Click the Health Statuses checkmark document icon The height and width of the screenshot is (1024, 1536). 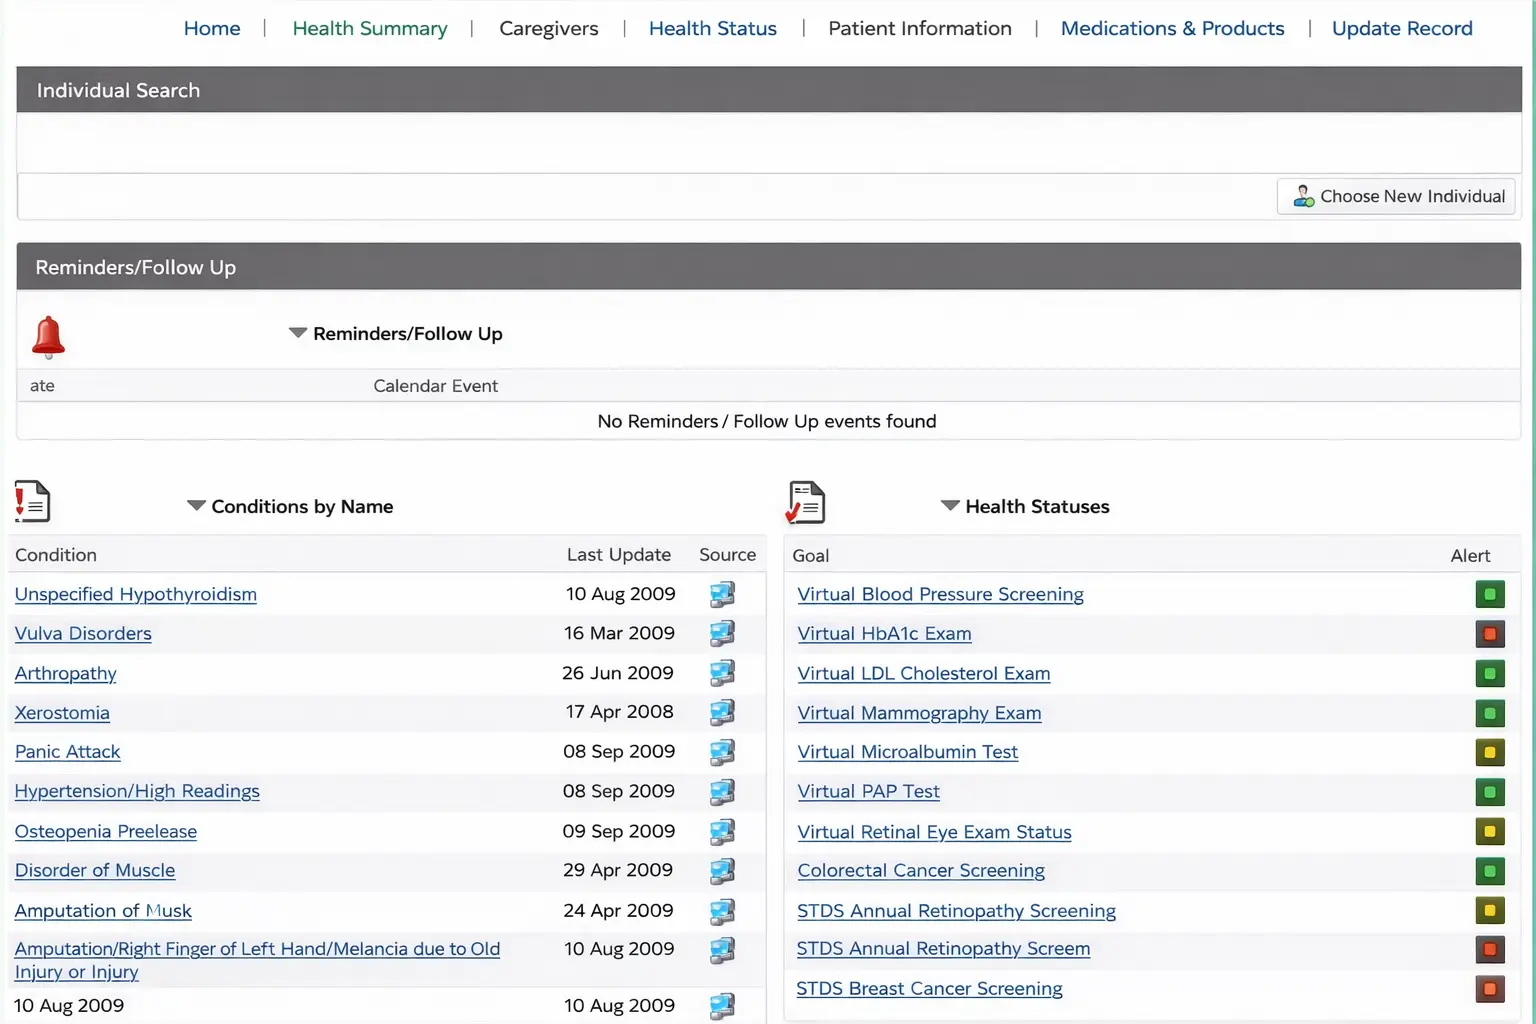805,501
